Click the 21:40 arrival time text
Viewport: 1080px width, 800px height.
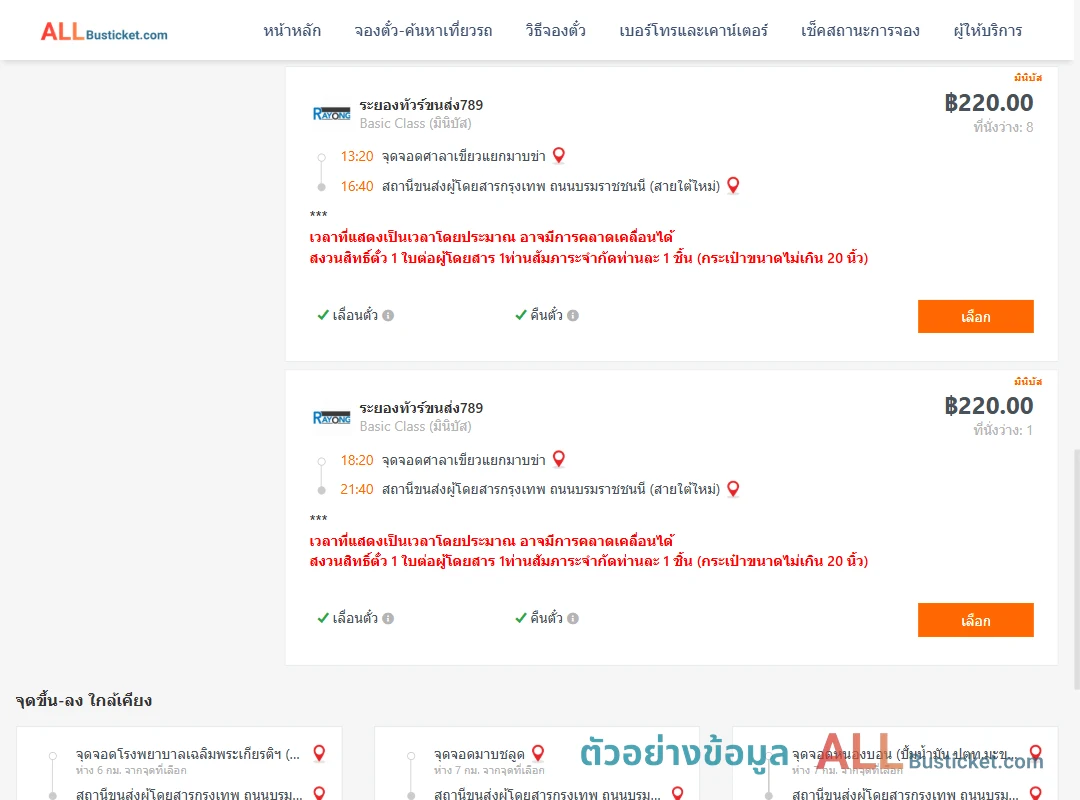(x=357, y=489)
